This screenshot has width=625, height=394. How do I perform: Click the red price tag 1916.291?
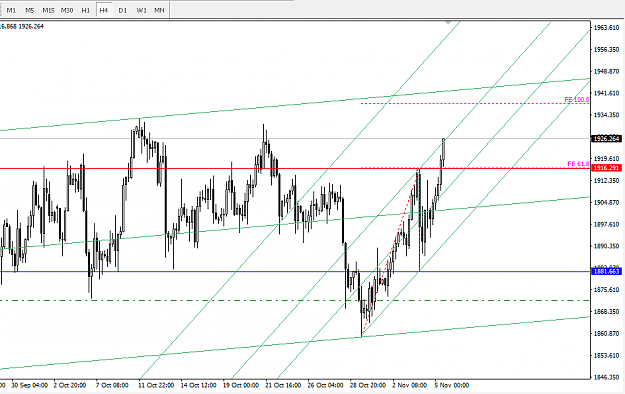606,168
